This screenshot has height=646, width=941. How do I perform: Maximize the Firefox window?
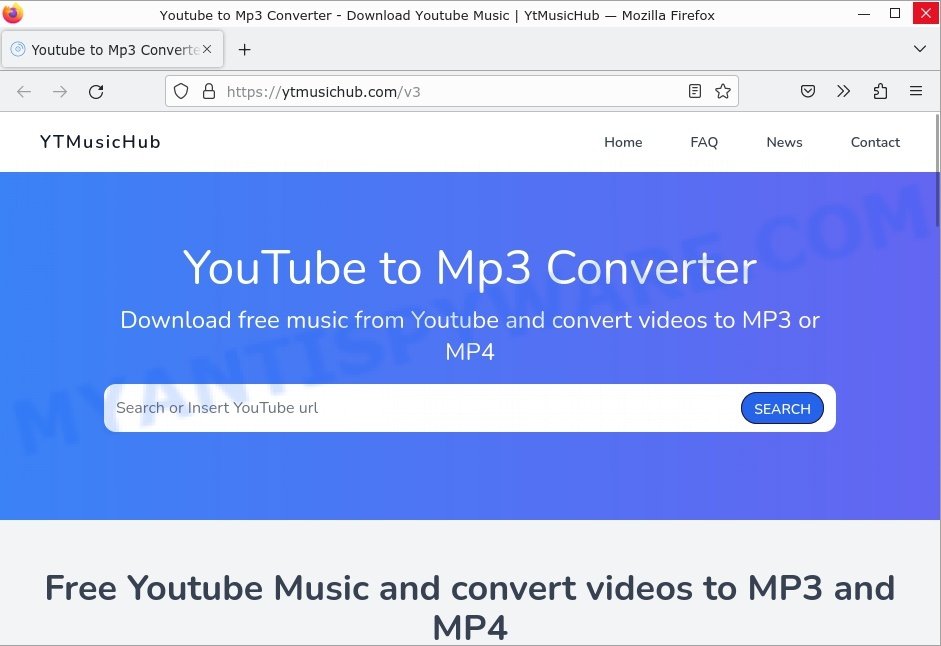pyautogui.click(x=894, y=13)
